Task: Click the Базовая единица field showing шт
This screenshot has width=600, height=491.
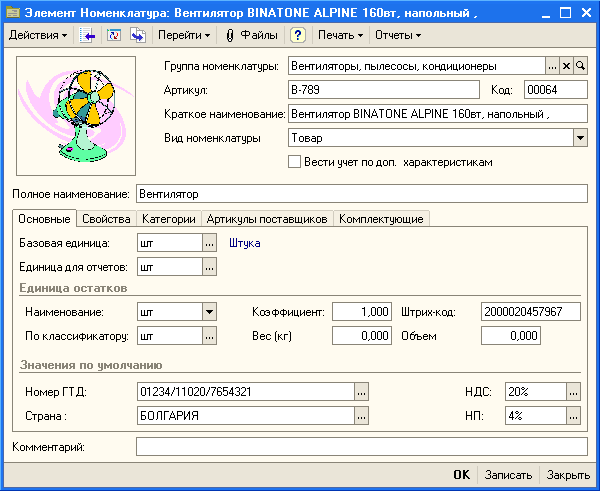Action: (x=170, y=243)
